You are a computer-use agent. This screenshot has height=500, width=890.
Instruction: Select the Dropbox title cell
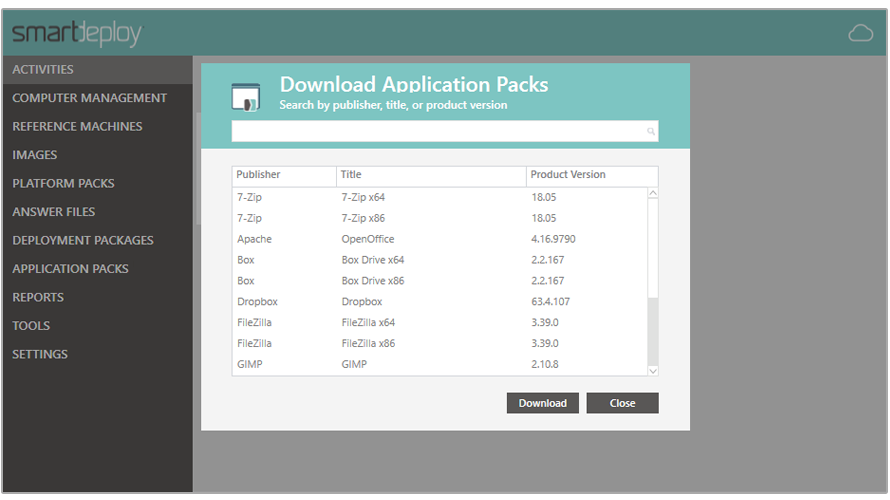tap(362, 301)
